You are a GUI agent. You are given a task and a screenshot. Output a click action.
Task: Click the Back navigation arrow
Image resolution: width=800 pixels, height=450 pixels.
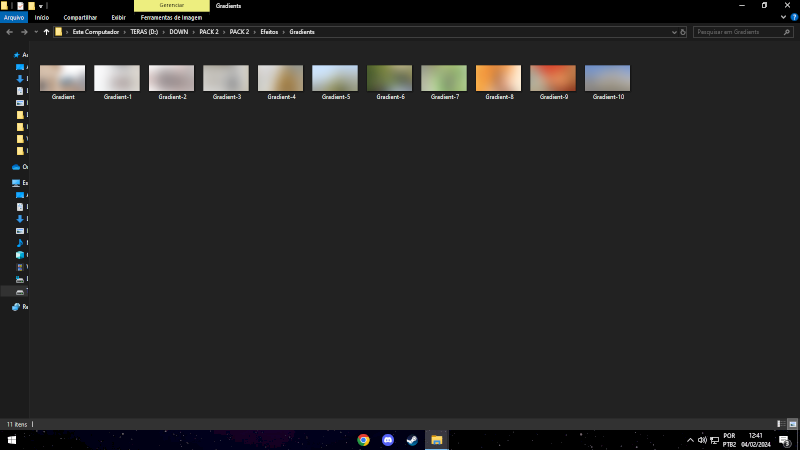pos(9,32)
